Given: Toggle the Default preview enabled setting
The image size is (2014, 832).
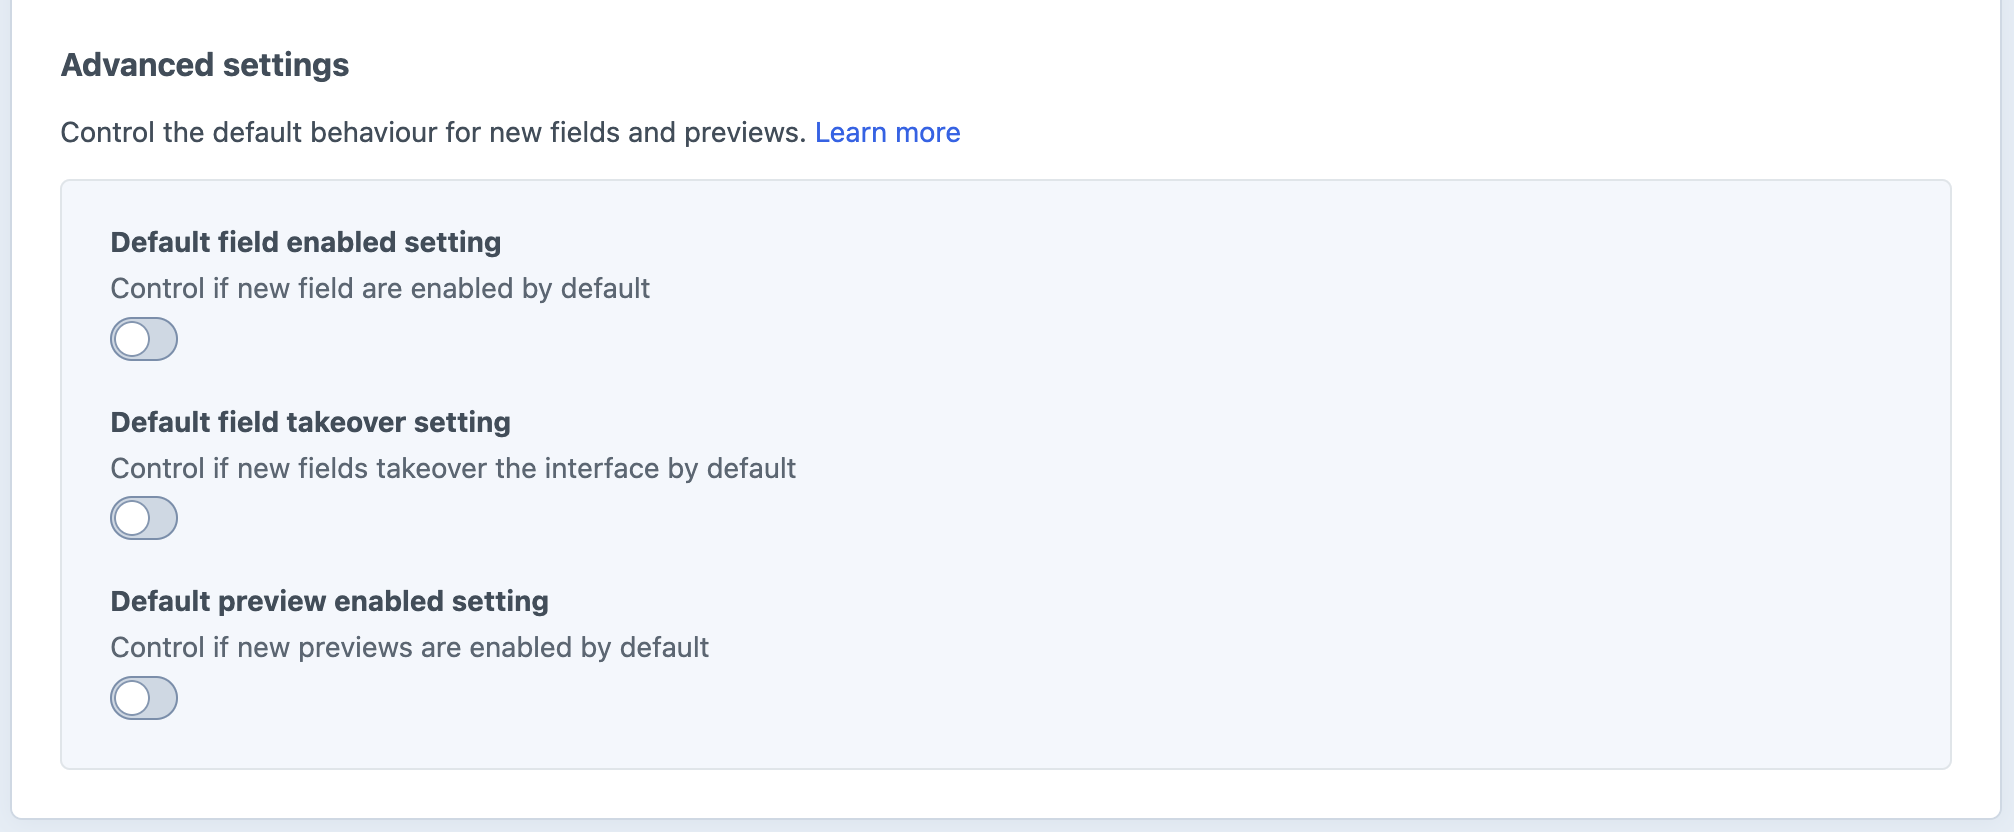Looking at the screenshot, I should coord(144,698).
